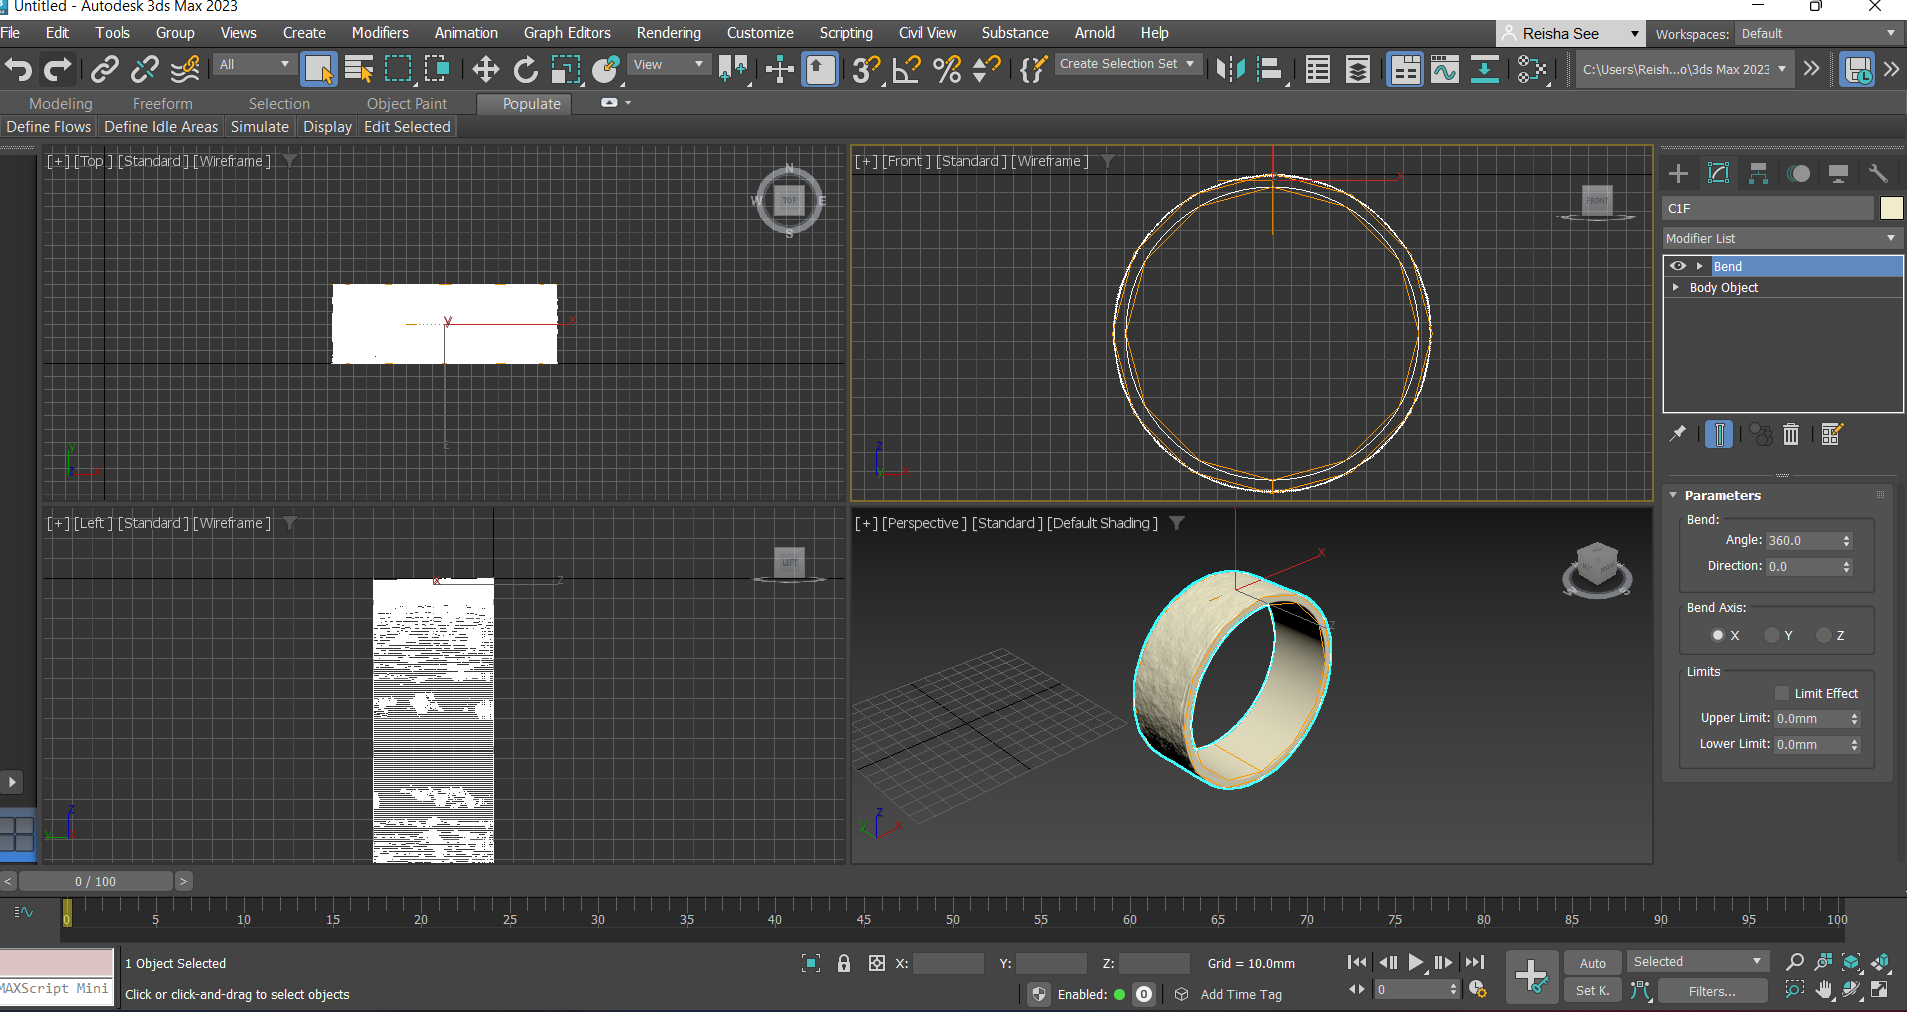Screen dimensions: 1907x1012
Task: Open the Selected key filter dropdown
Action: click(1697, 962)
